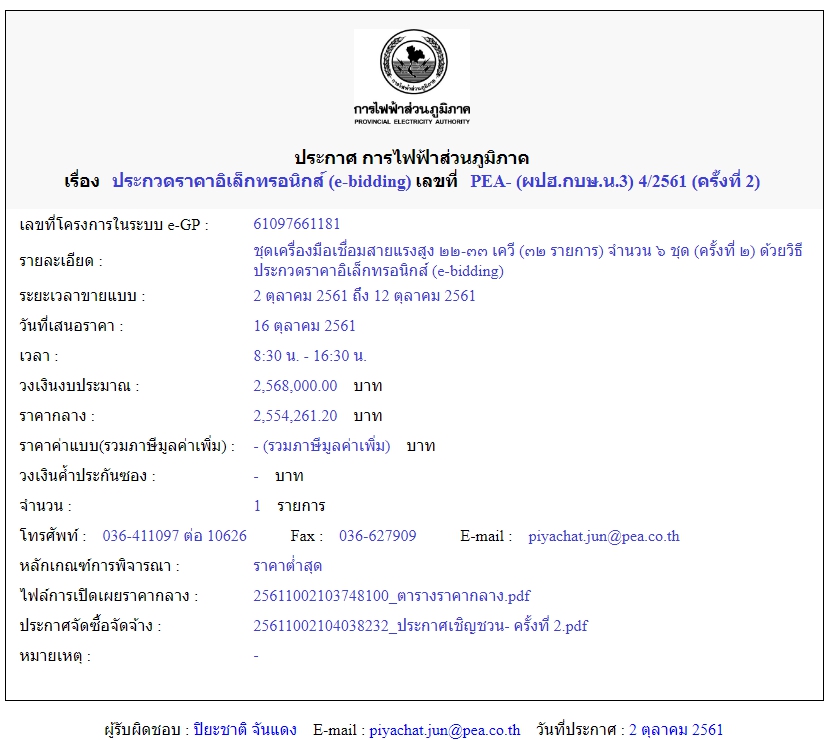The width and height of the screenshot is (830, 740).
Task: Click the Provincial Electricity Authority logo
Action: (x=412, y=78)
